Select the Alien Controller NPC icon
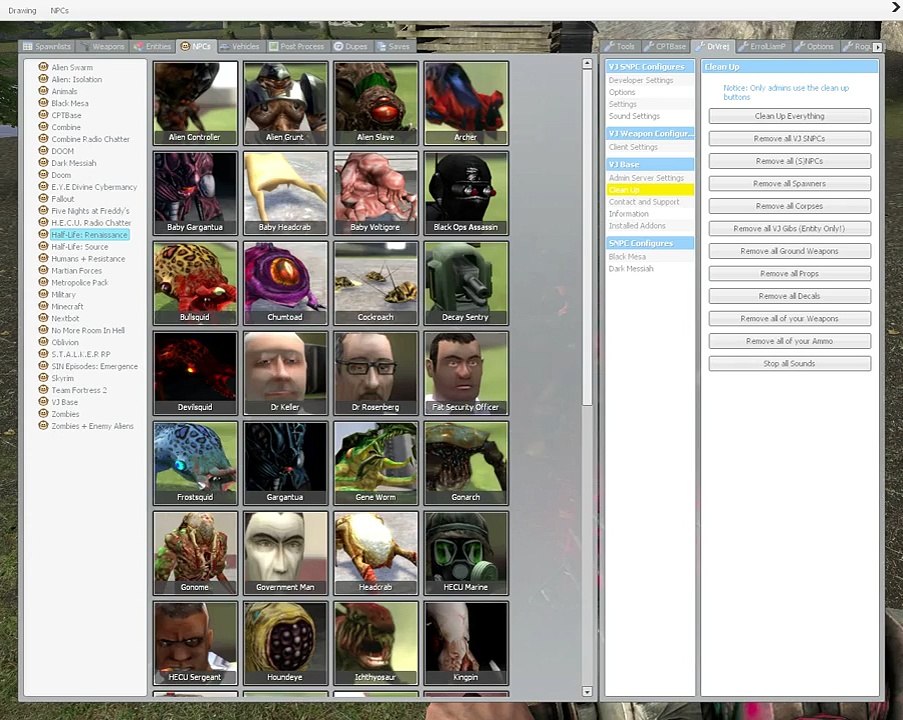The height and width of the screenshot is (720, 903). (195, 102)
